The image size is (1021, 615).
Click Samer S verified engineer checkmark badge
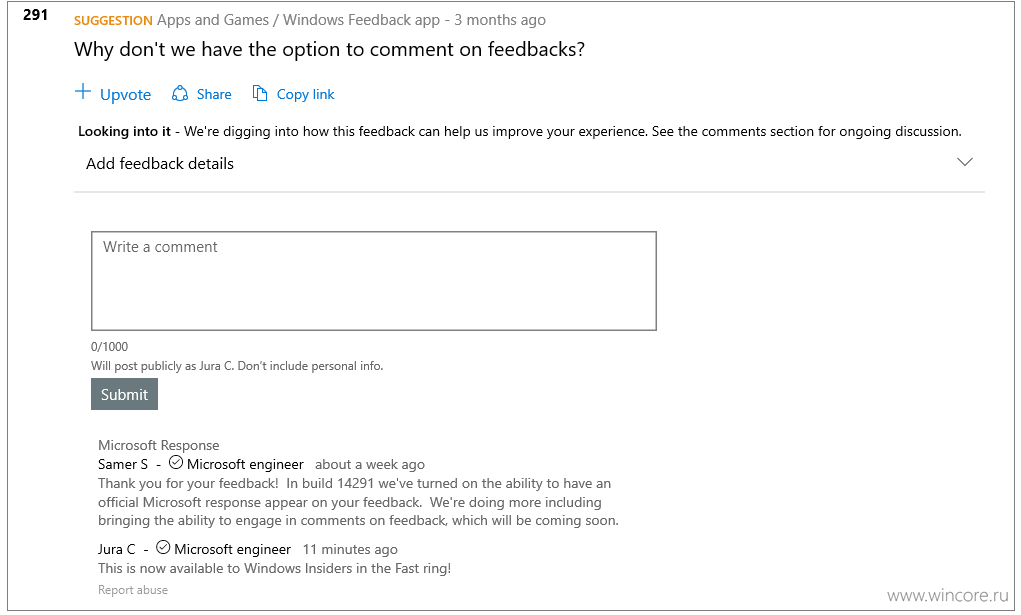point(176,463)
